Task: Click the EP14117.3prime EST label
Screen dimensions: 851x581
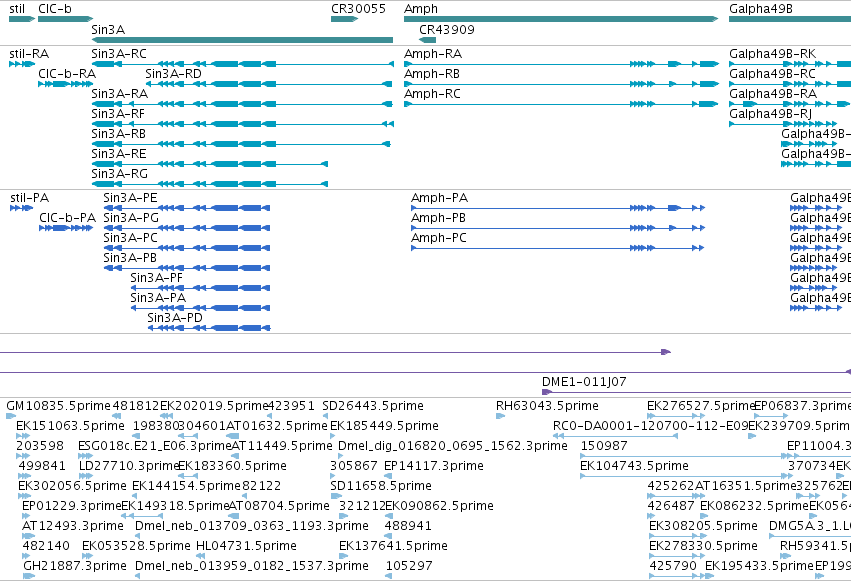Action: click(x=434, y=466)
